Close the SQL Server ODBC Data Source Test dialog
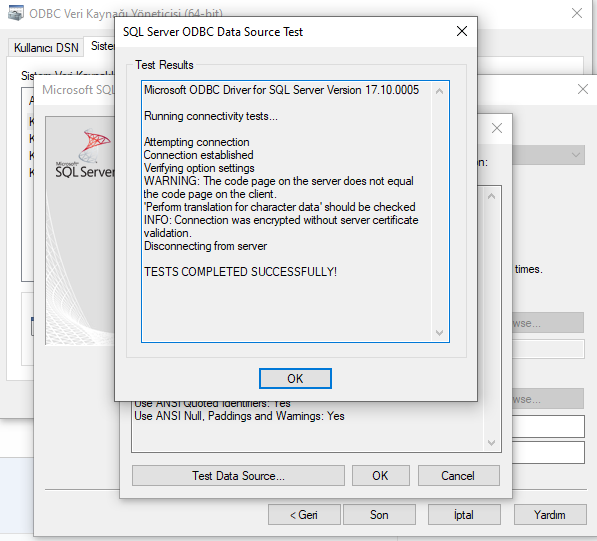 click(x=461, y=31)
